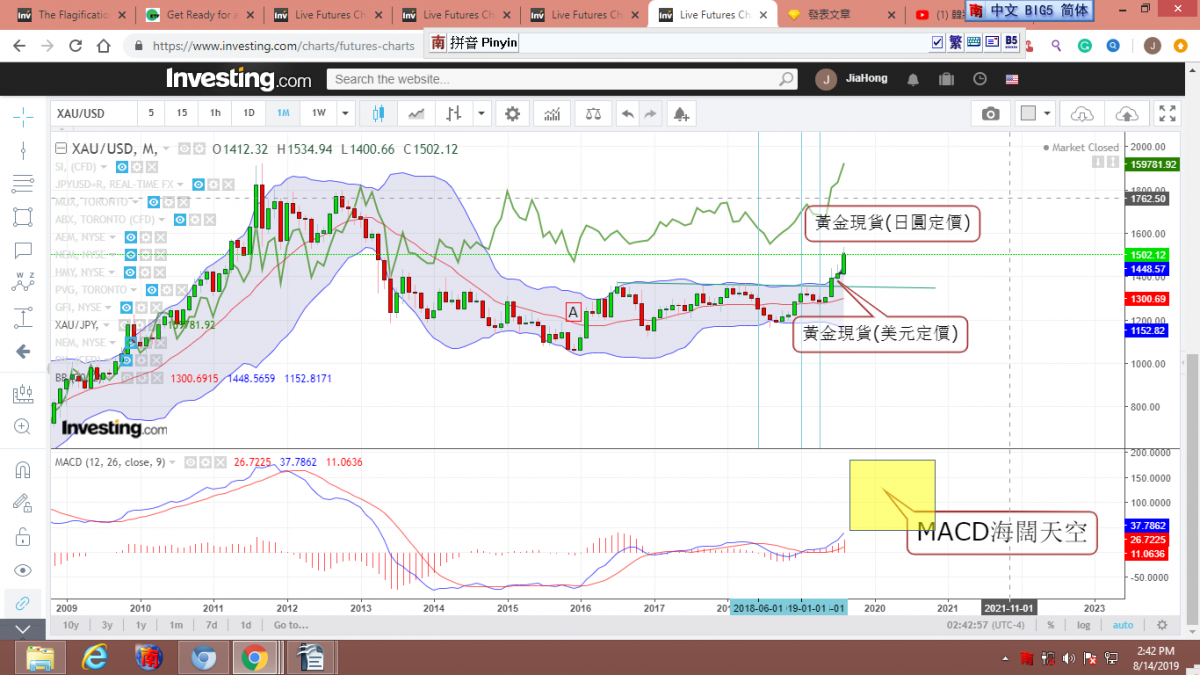The height and width of the screenshot is (675, 1200).
Task: Hide the SI (CFD) series
Action: coord(122,166)
